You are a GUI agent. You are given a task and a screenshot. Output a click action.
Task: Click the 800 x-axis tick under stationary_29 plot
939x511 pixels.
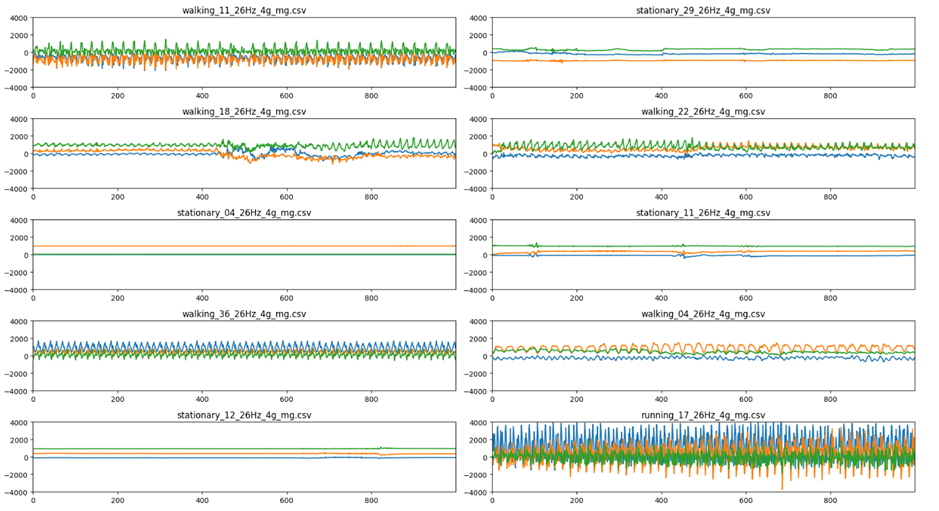[830, 96]
